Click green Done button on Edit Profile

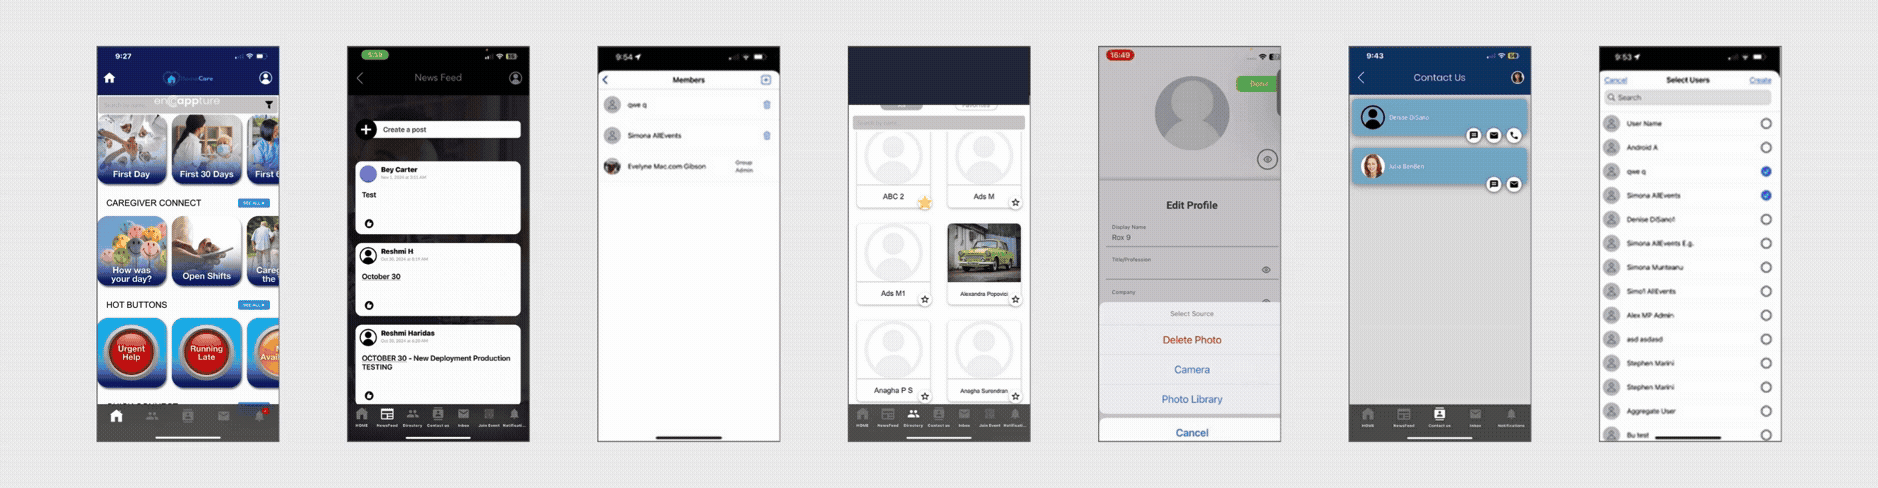pyautogui.click(x=1257, y=84)
